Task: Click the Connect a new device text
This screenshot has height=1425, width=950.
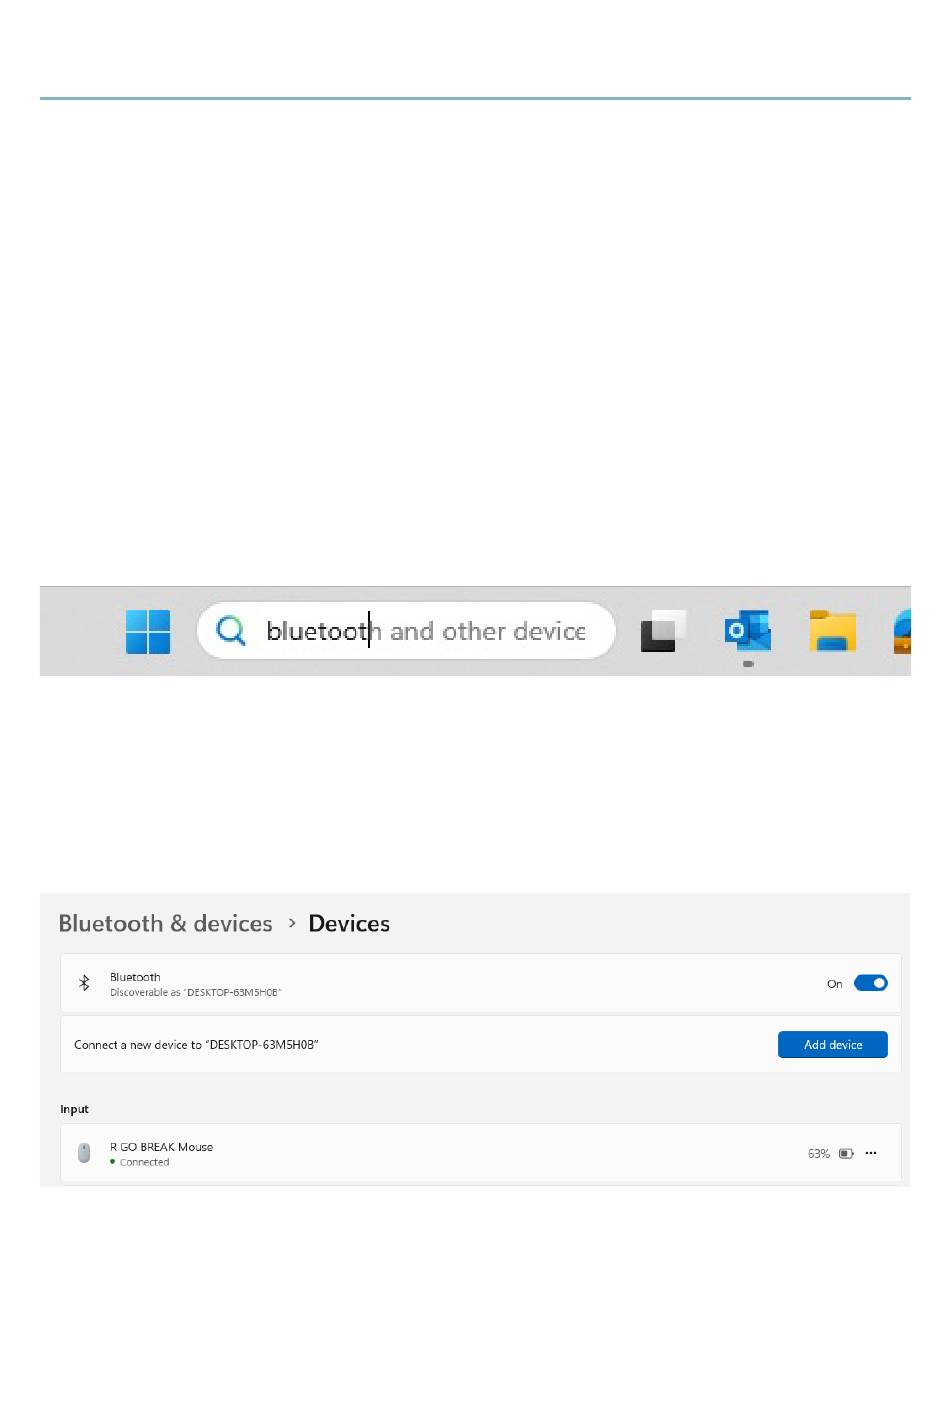Action: point(196,1044)
